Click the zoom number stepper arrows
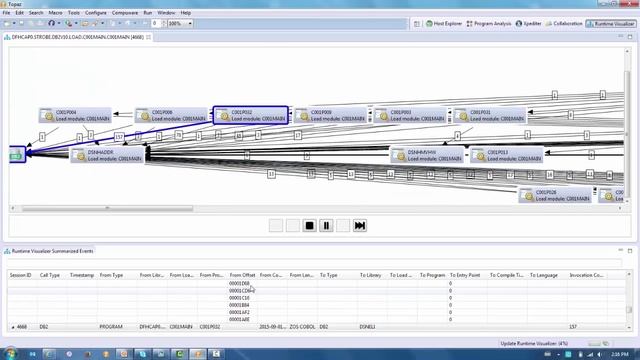The width and height of the screenshot is (640, 360). [x=164, y=24]
